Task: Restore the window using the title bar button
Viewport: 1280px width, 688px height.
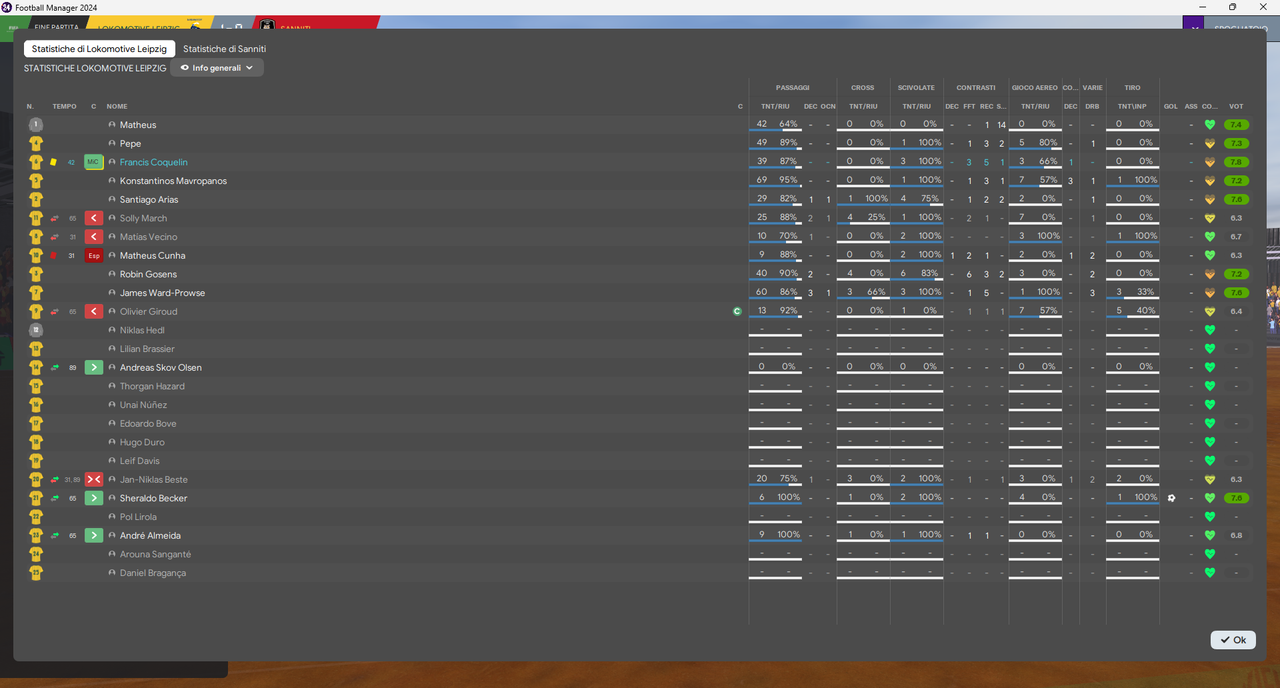Action: point(1232,7)
